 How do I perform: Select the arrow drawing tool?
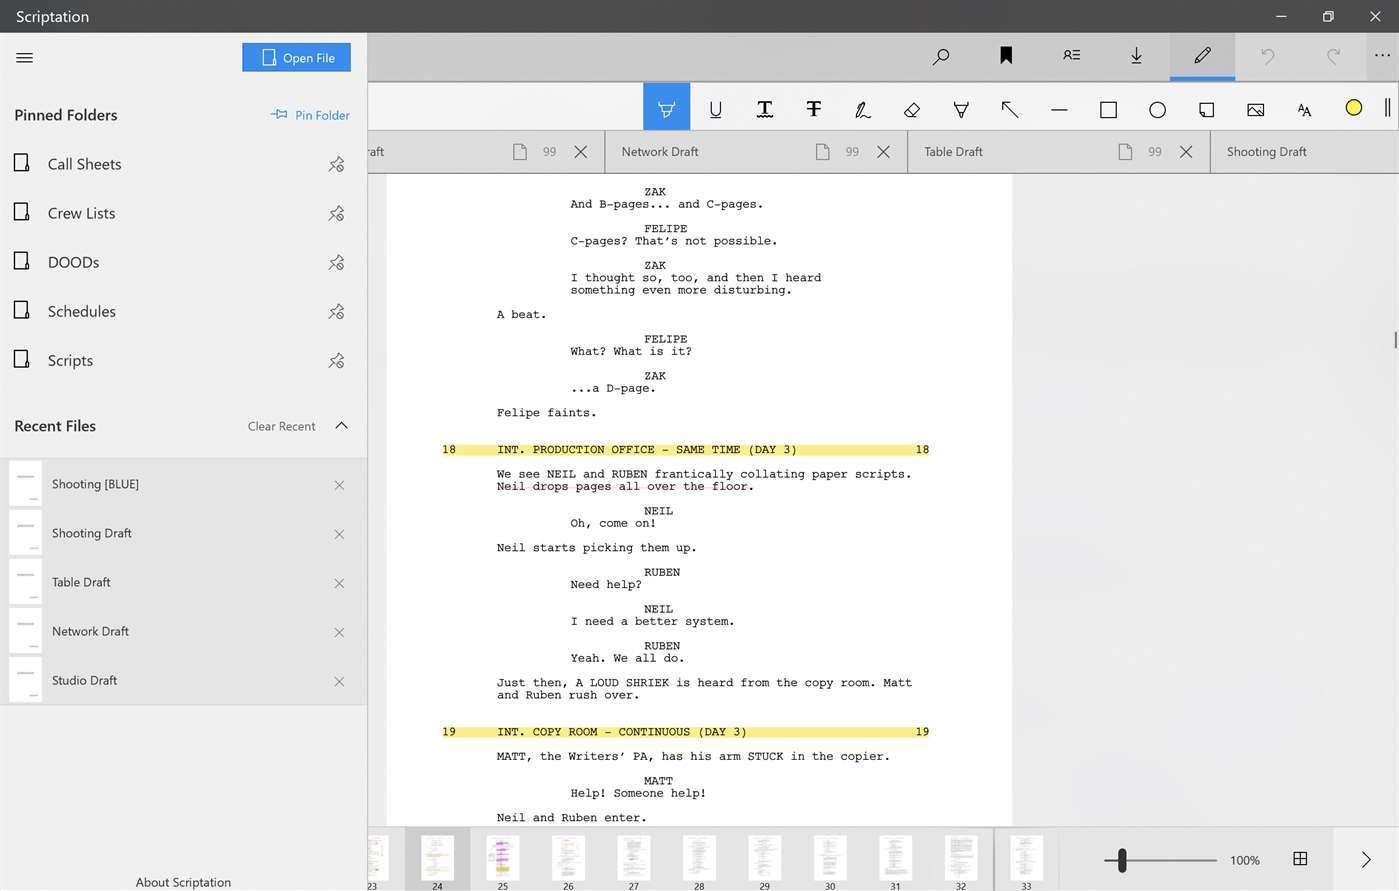[1010, 109]
